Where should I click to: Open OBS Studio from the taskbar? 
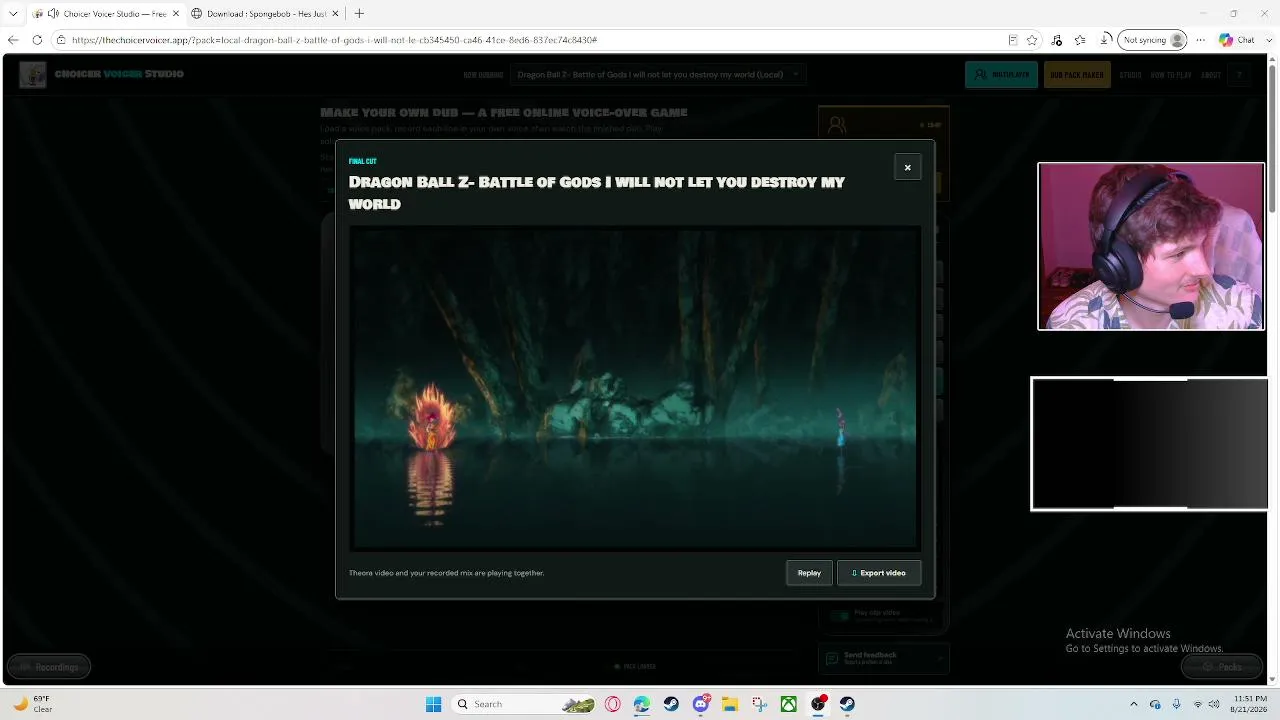819,704
